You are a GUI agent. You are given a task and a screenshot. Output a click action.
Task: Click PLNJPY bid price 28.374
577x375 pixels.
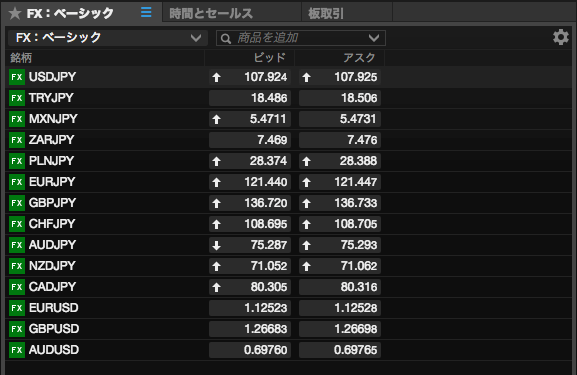pyautogui.click(x=250, y=161)
